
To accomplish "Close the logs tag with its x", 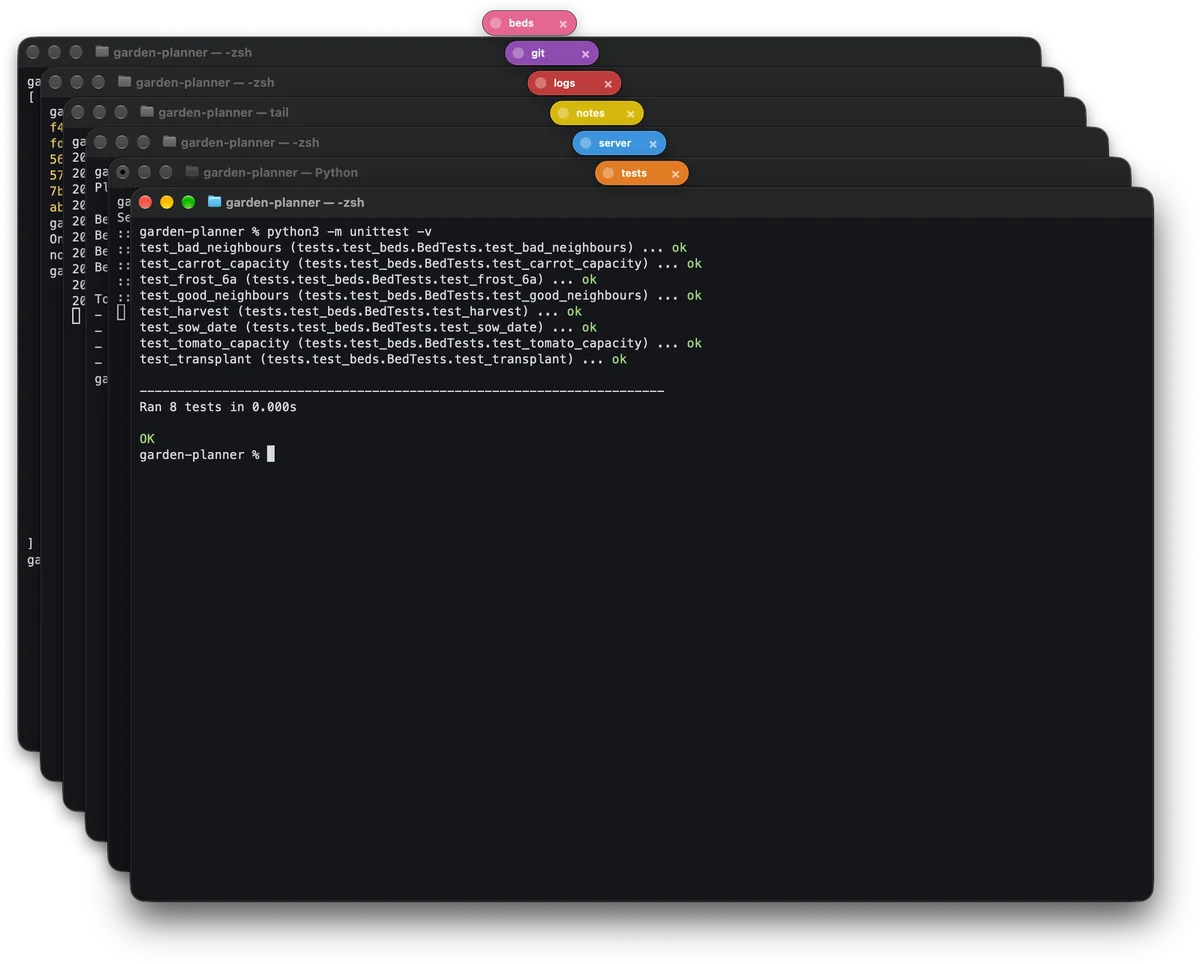I will click(x=608, y=84).
